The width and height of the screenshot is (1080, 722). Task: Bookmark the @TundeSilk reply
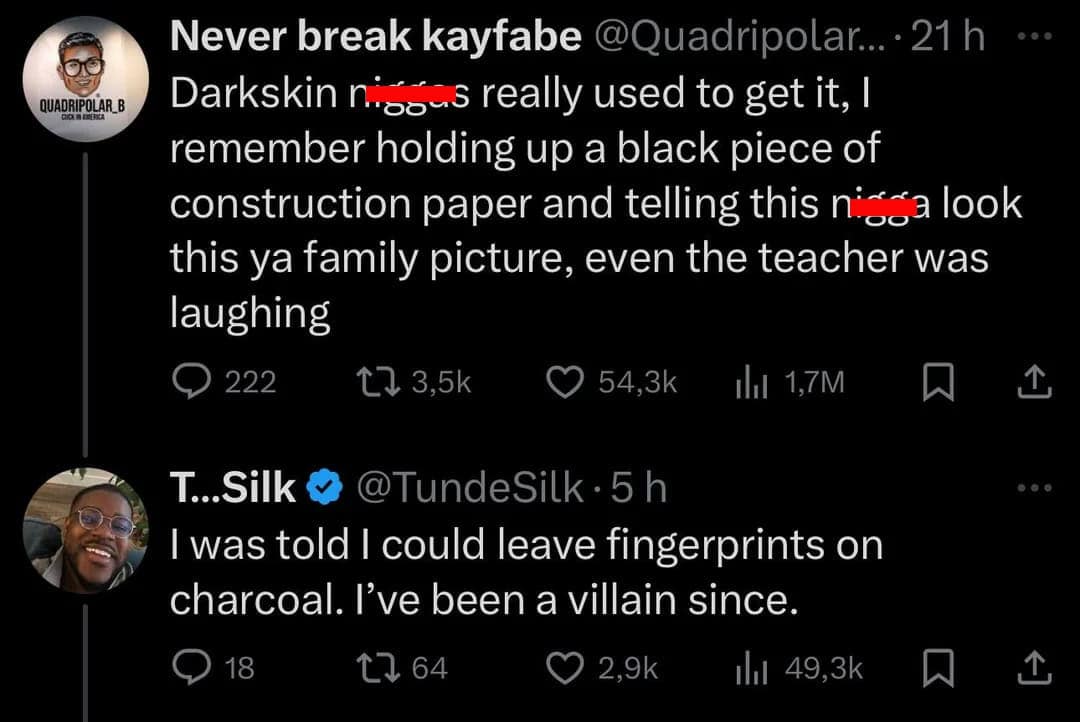(x=933, y=667)
